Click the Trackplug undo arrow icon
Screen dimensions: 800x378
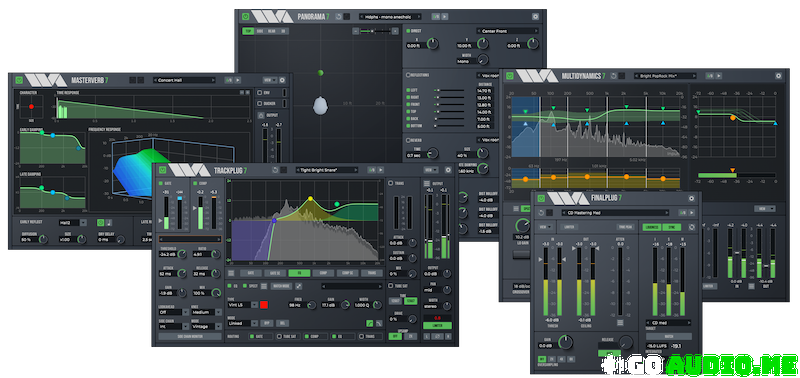[276, 170]
